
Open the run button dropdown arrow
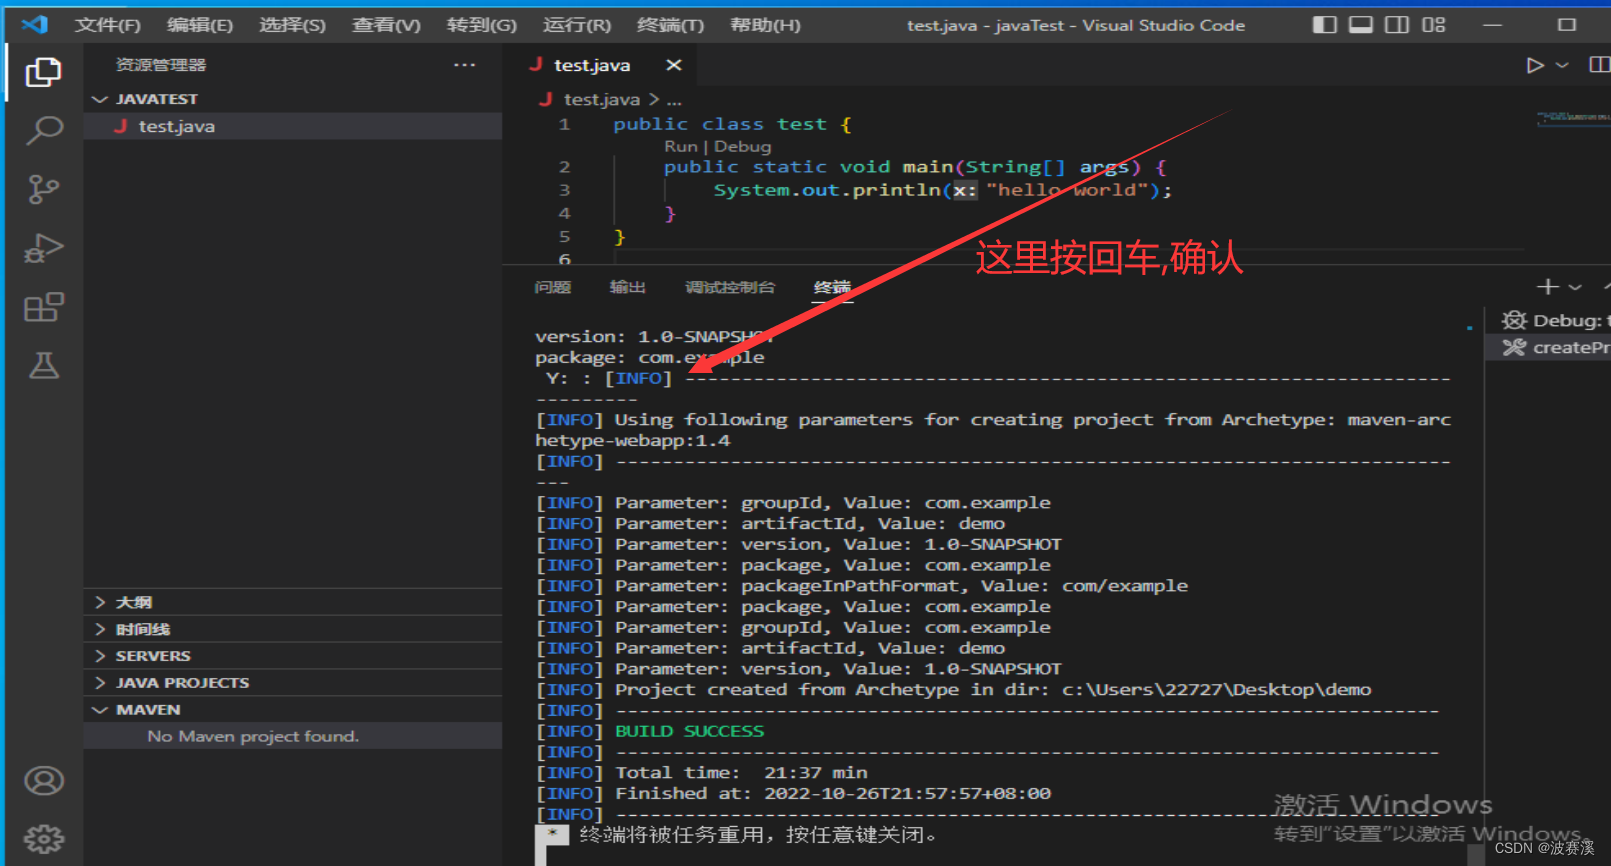pos(1562,65)
